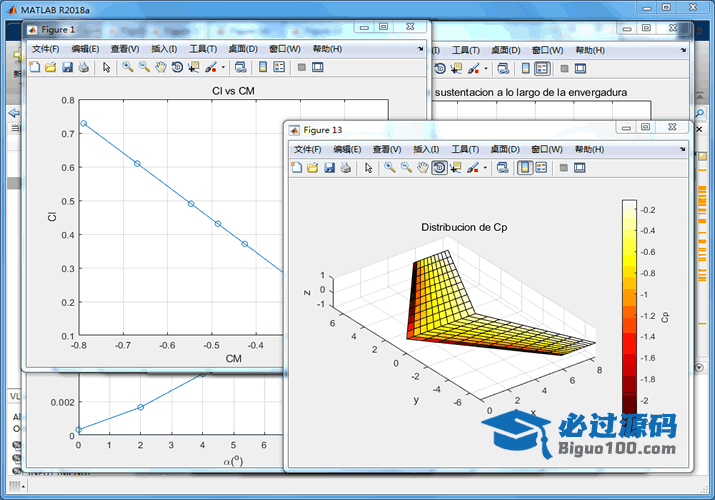This screenshot has width=715, height=500.
Task: Open Brush color dropdown arrow in Figure 1
Action: pyautogui.click(x=224, y=68)
